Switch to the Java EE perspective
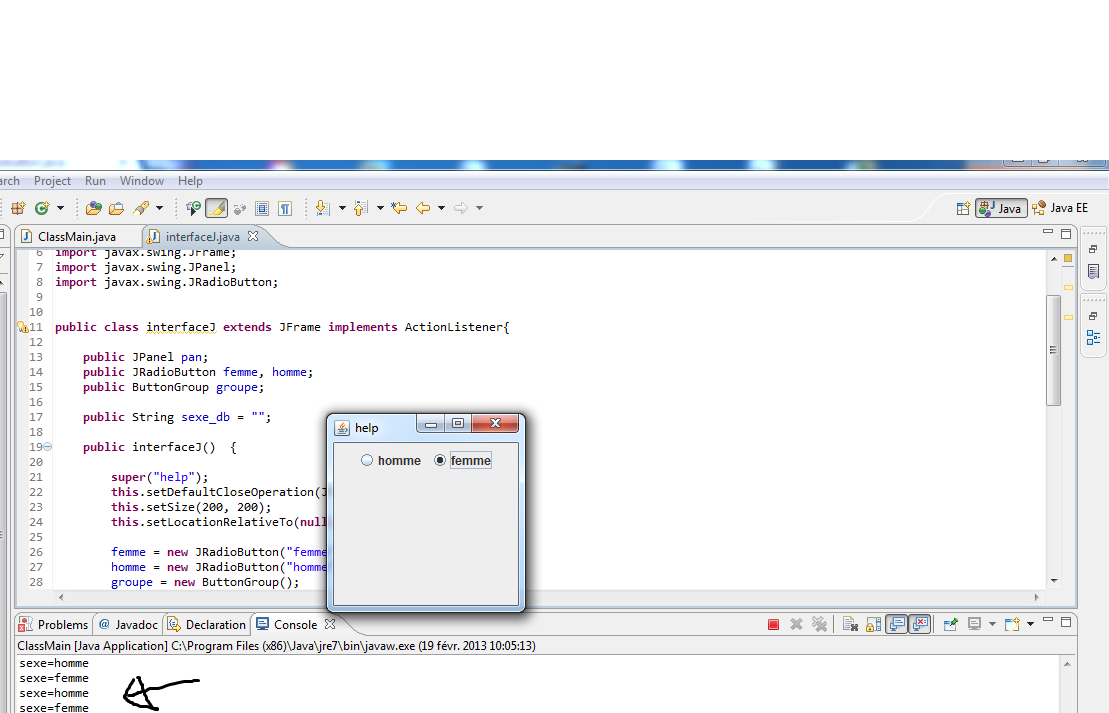This screenshot has height=713, width=1109. [1060, 207]
